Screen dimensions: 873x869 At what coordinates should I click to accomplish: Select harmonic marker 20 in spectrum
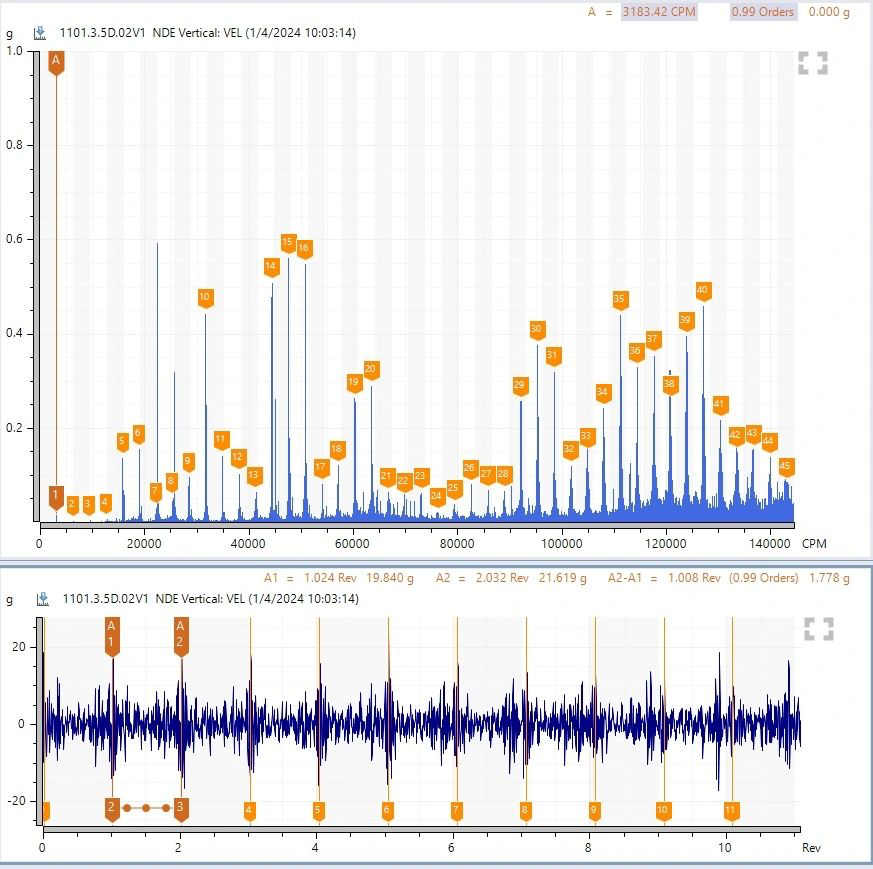[x=371, y=370]
